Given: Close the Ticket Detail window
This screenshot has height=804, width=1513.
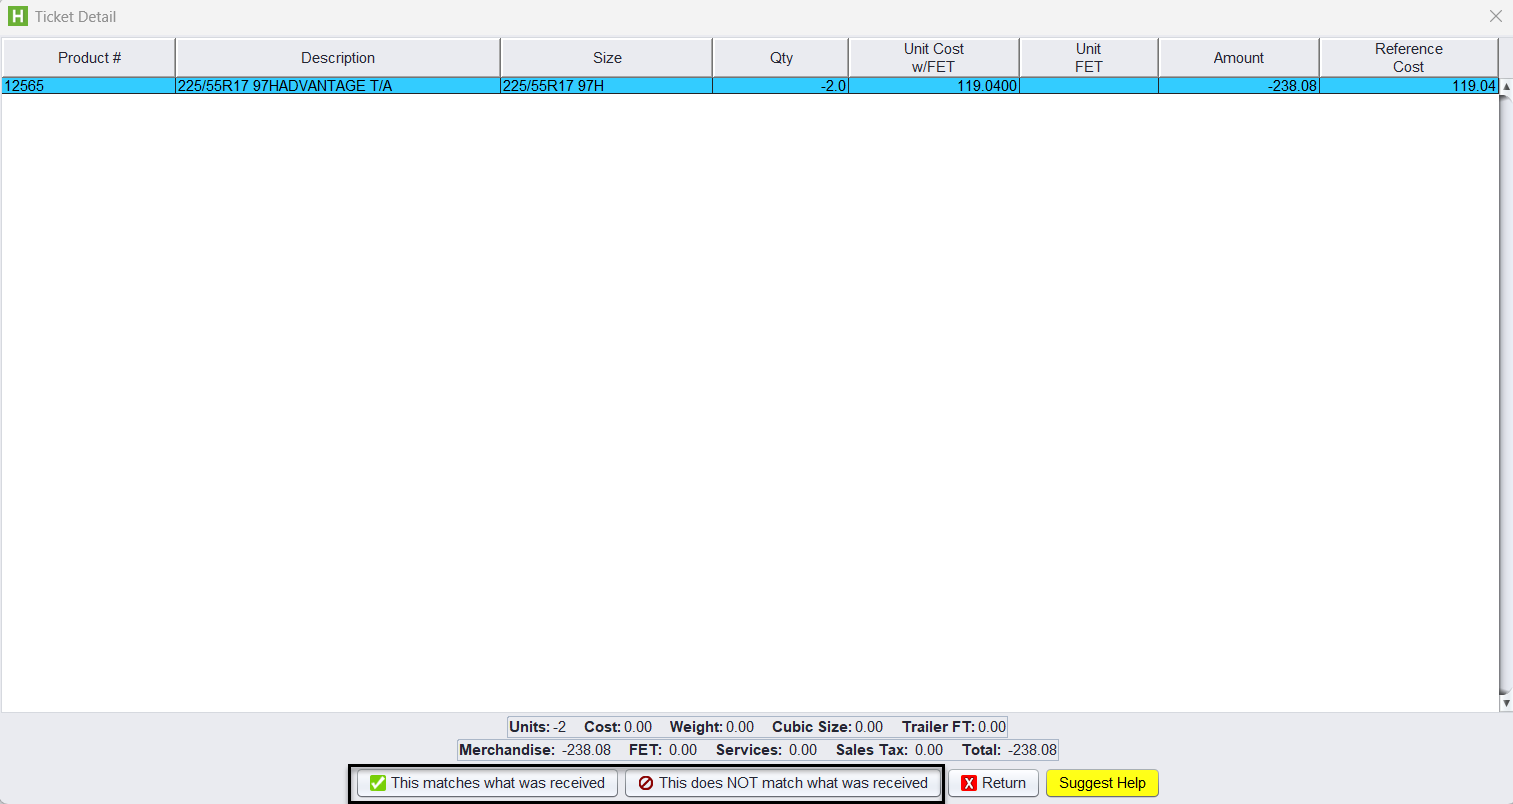Looking at the screenshot, I should [x=1495, y=16].
